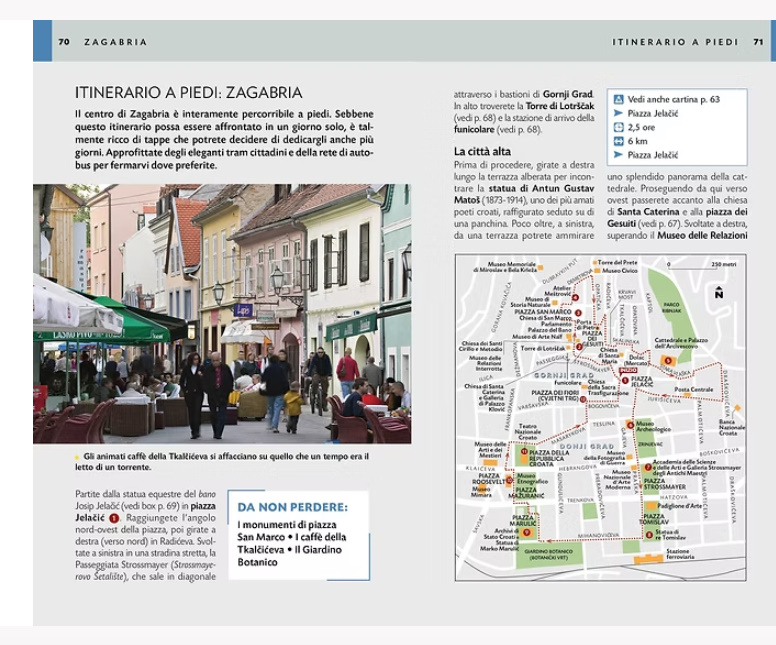Click the red INIZIO flag on the map
The width and height of the screenshot is (776, 645).
pos(629,370)
